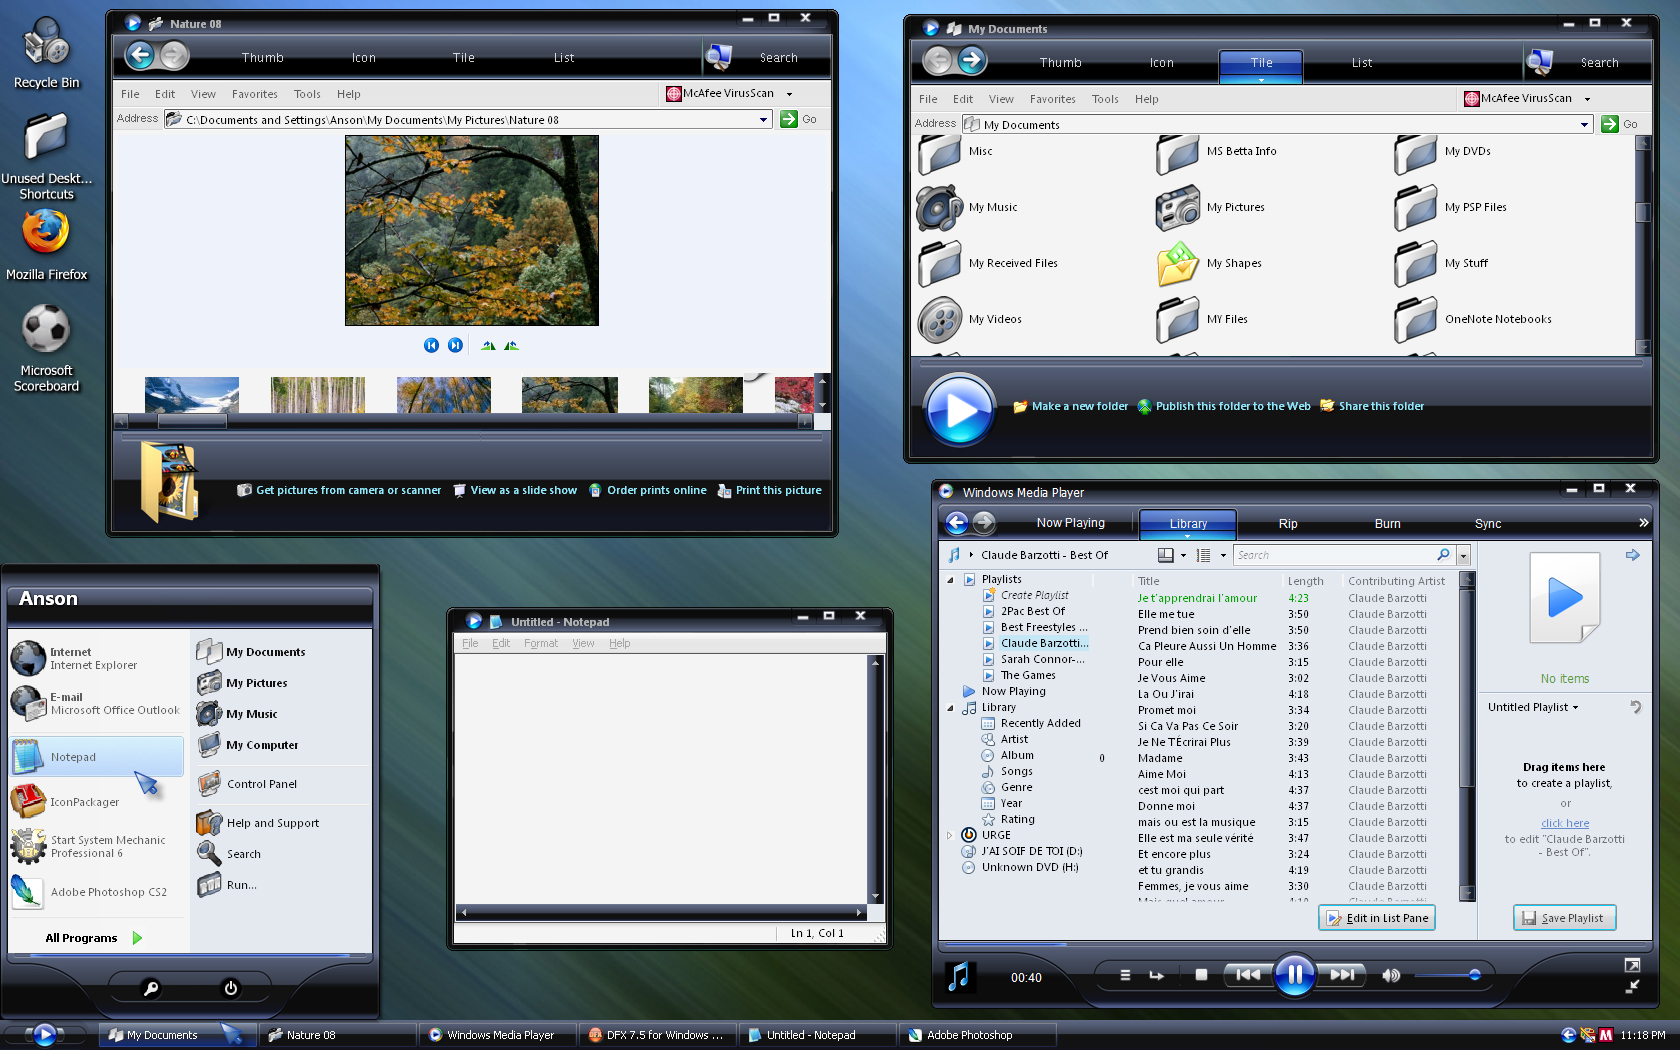This screenshot has width=1680, height=1050.
Task: Open Control Panel from Start menu
Action: 248,784
